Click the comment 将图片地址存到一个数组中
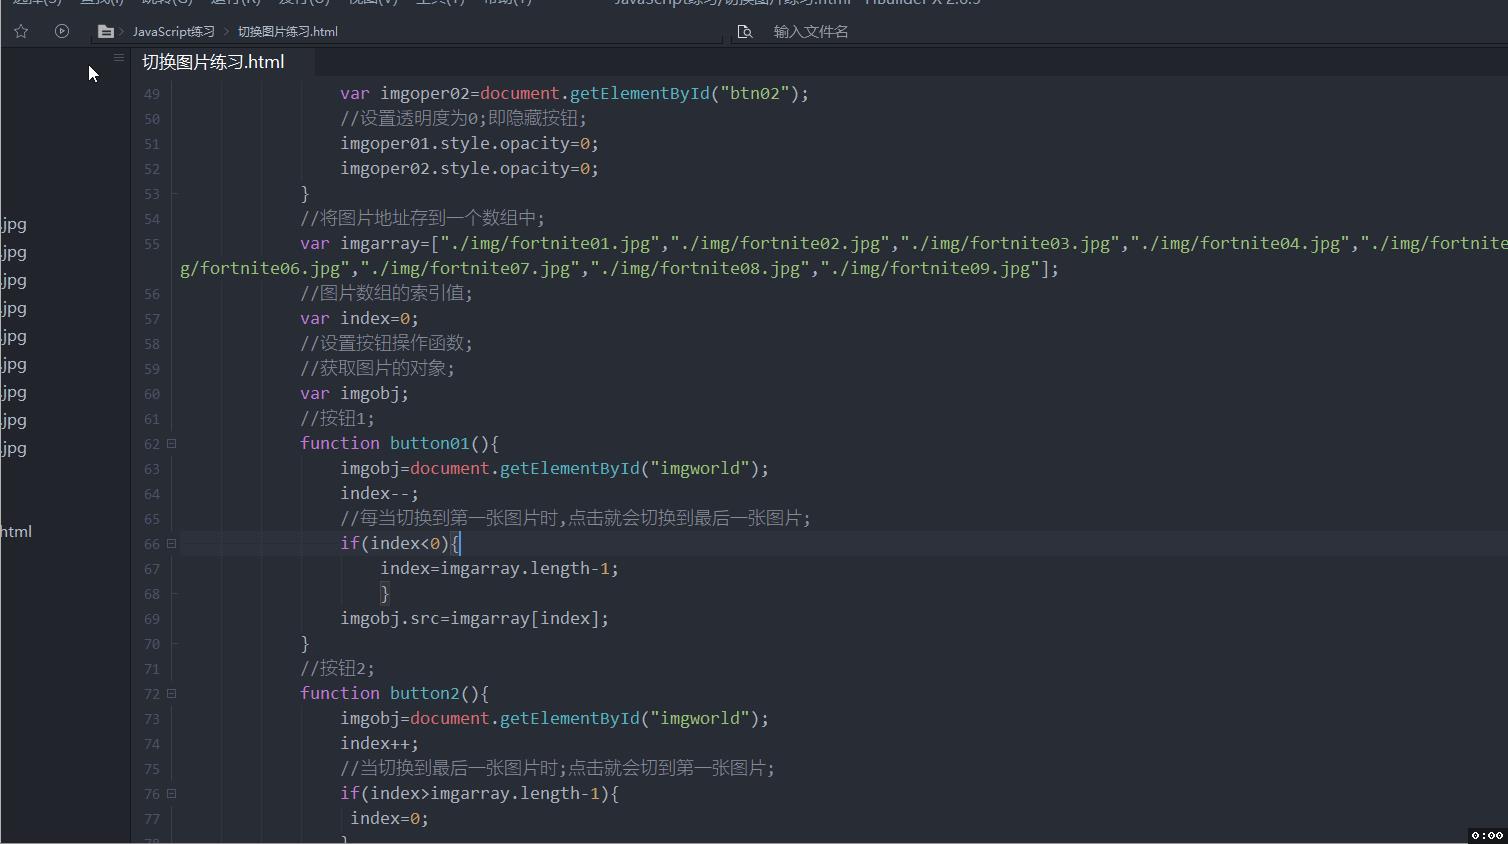Image resolution: width=1508 pixels, height=844 pixels. click(422, 218)
